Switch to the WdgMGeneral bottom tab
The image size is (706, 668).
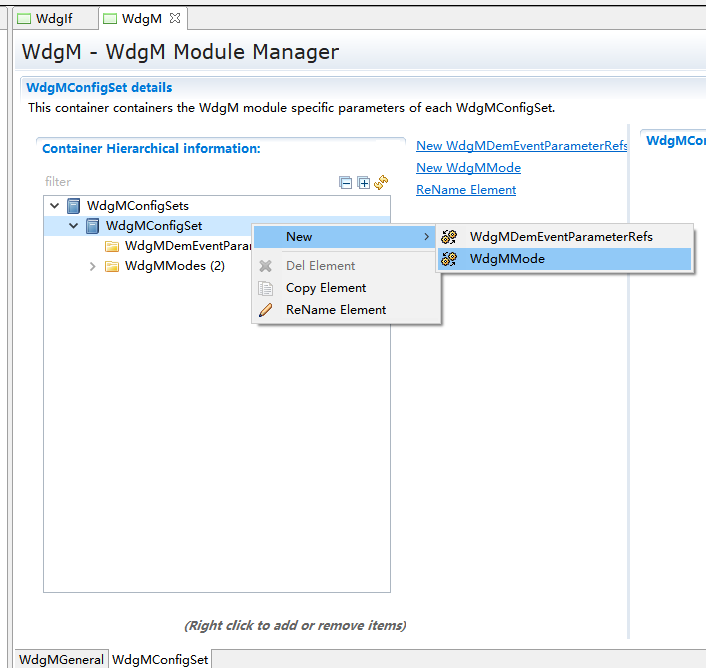click(61, 659)
